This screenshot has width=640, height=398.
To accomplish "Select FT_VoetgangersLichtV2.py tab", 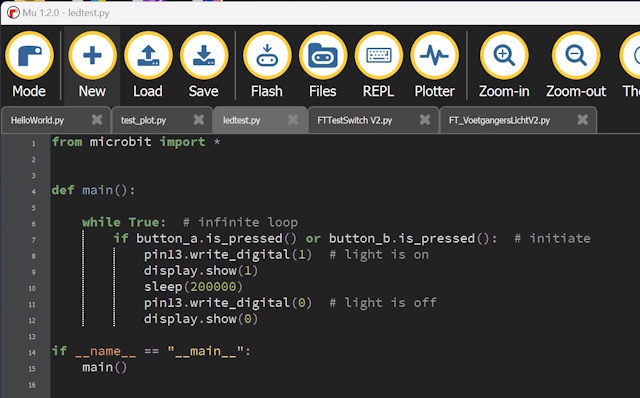I will [499, 120].
